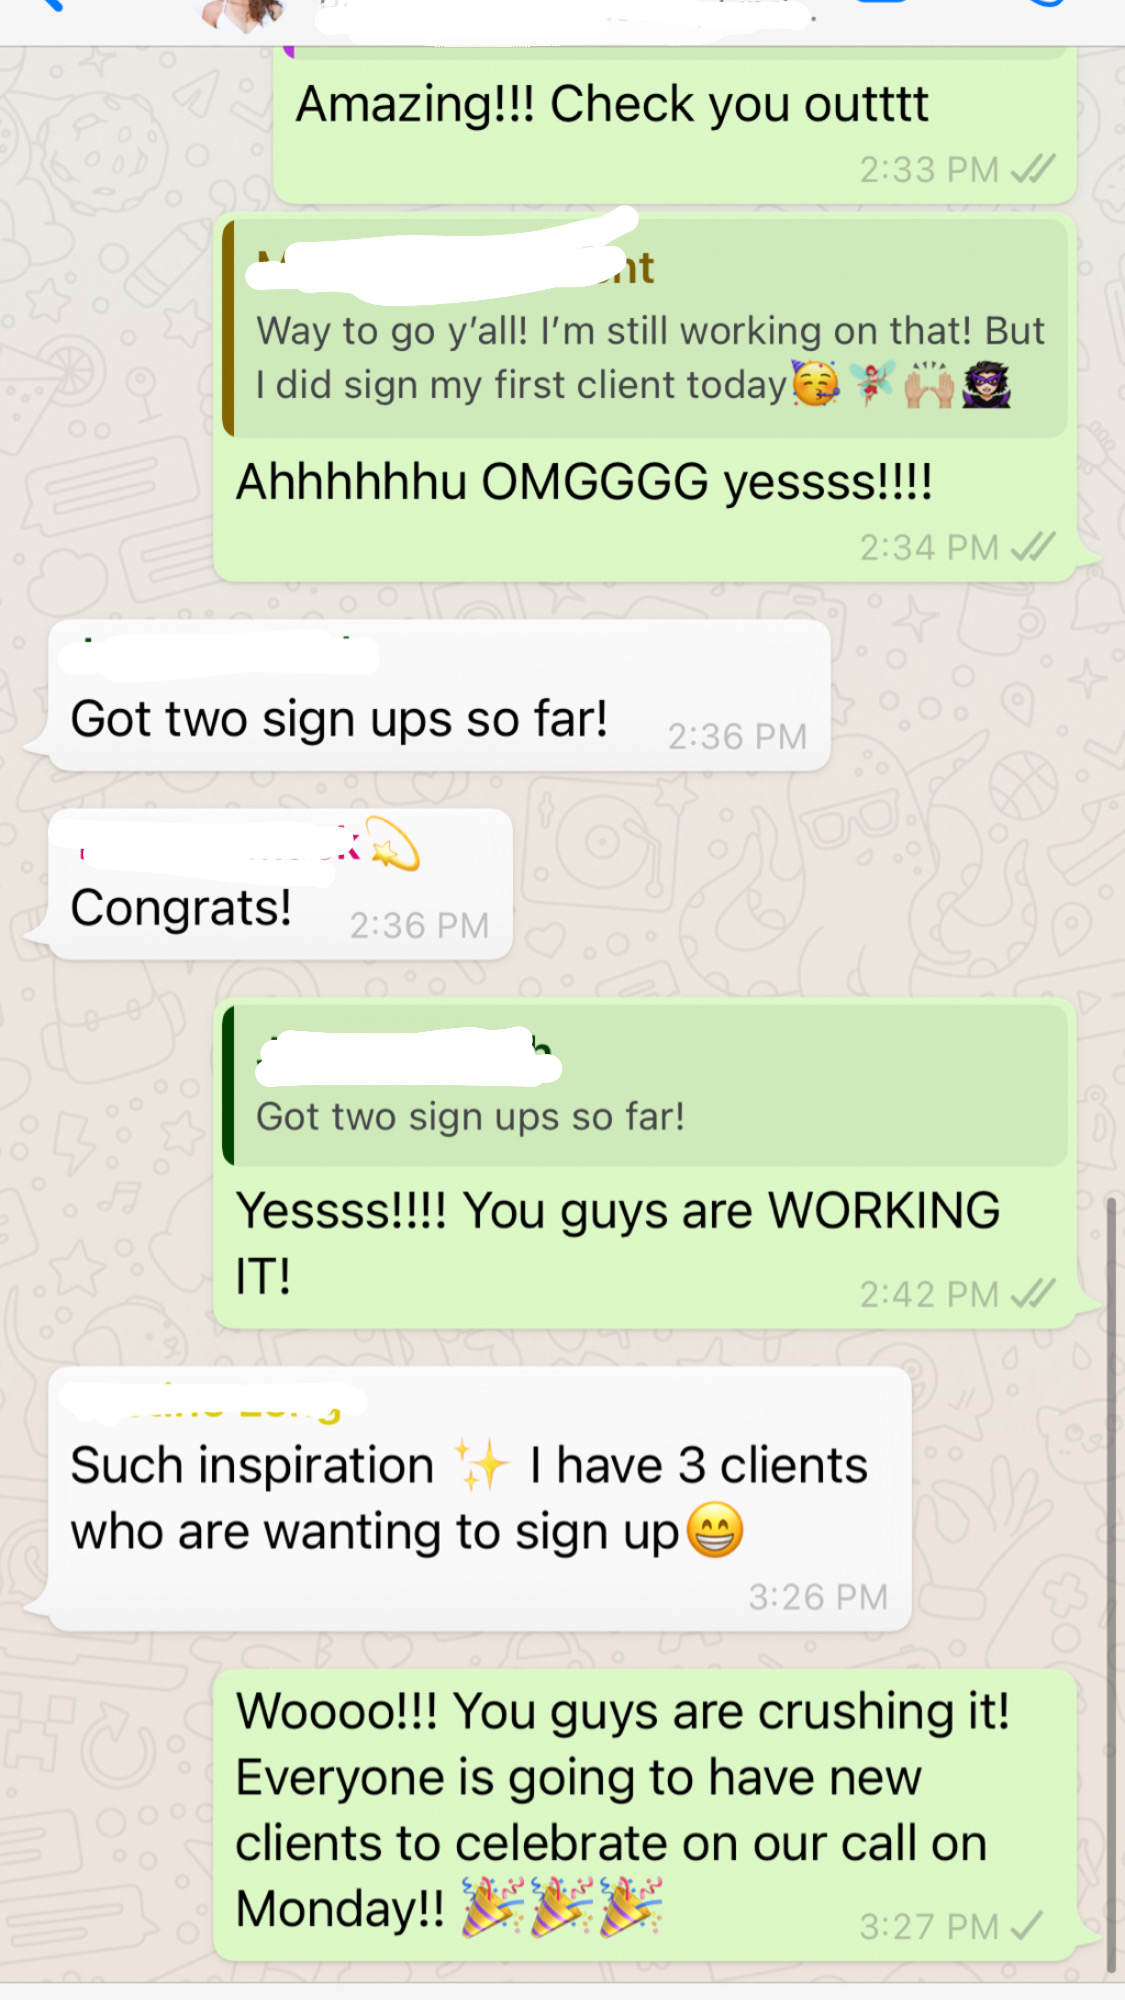The image size is (1125, 2000).
Task: Select the 'Congrats!' message bubble
Action: coord(280,884)
